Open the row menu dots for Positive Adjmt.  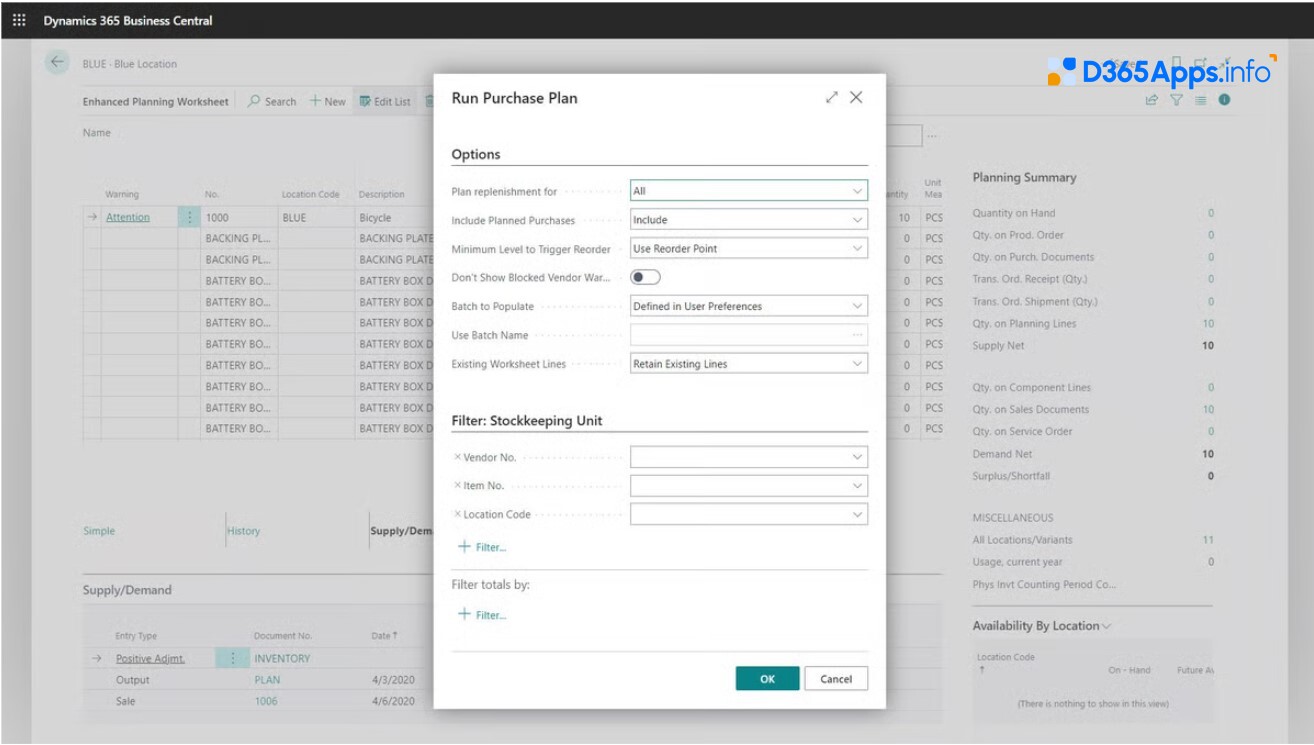(232, 658)
